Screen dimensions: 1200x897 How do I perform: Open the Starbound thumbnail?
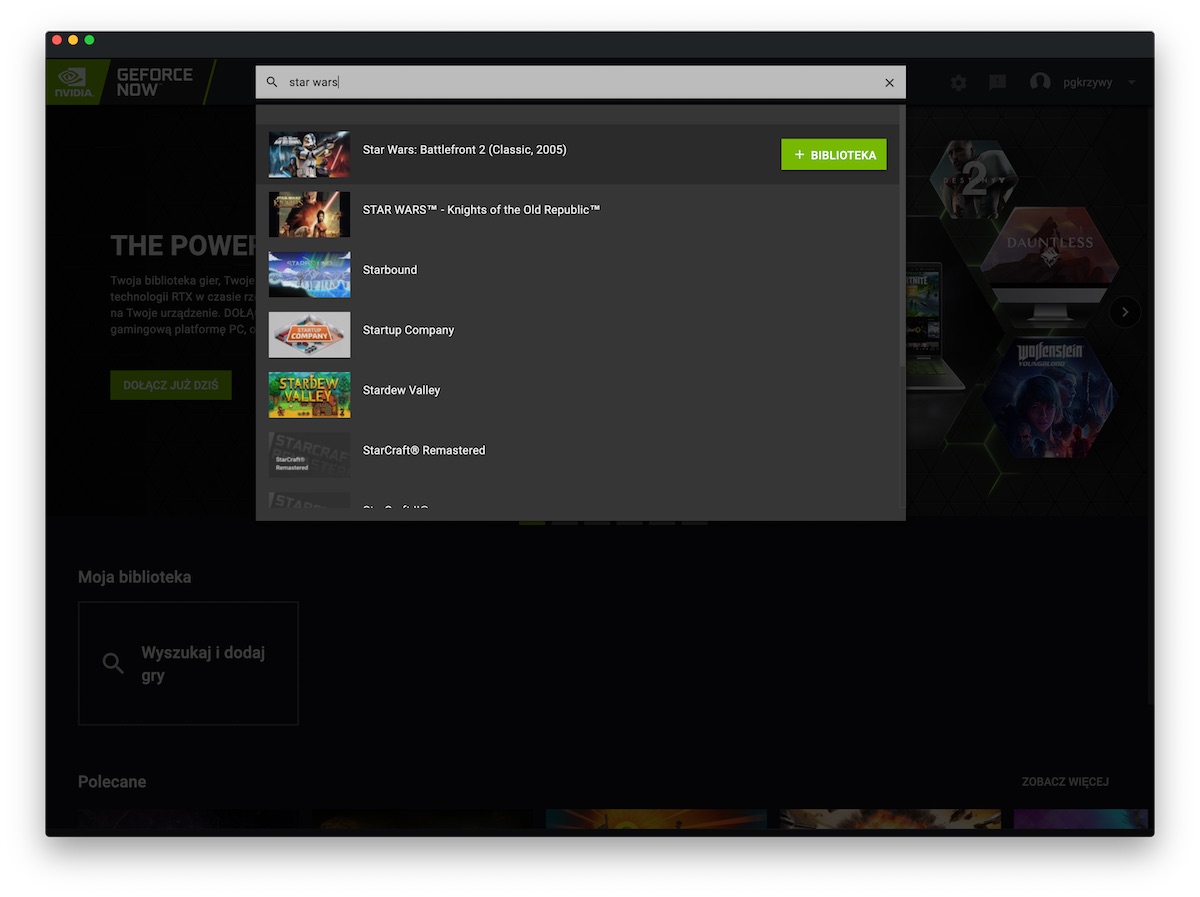[x=310, y=274]
